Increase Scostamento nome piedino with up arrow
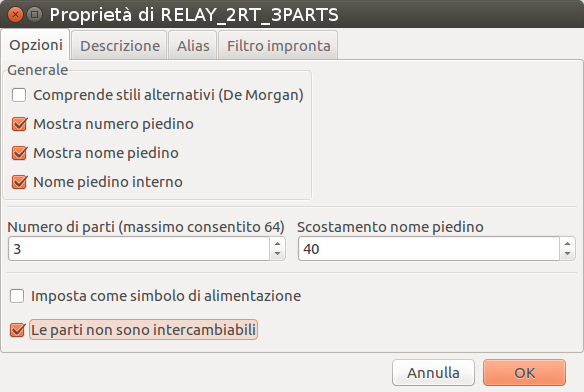The image size is (584, 392). [x=567, y=244]
